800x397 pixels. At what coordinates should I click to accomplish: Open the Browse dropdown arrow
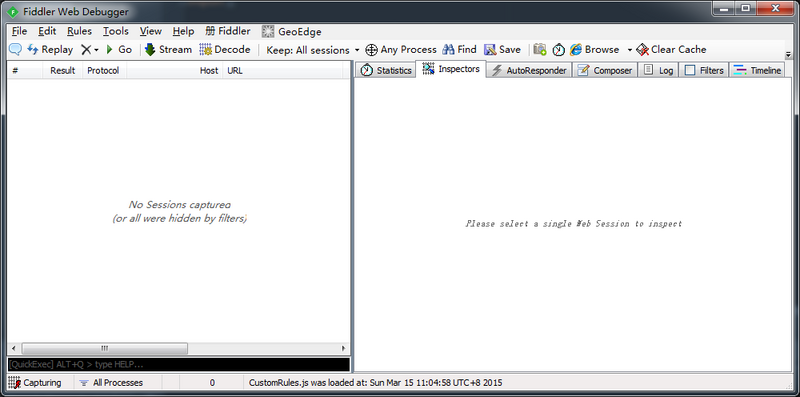[630, 50]
